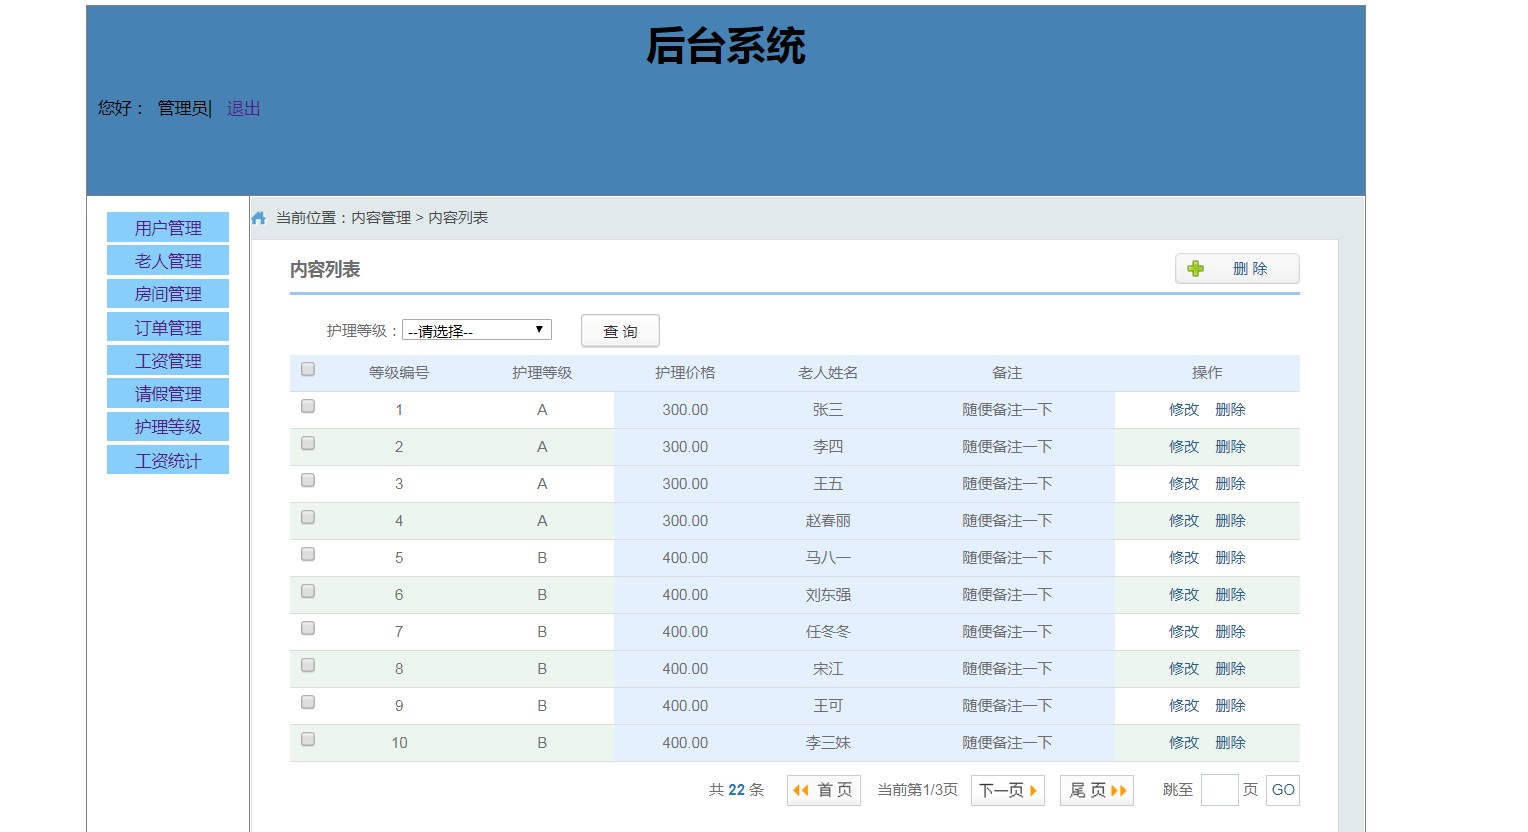The width and height of the screenshot is (1528, 832).
Task: Check the checkbox for row 张三
Action: (x=308, y=407)
